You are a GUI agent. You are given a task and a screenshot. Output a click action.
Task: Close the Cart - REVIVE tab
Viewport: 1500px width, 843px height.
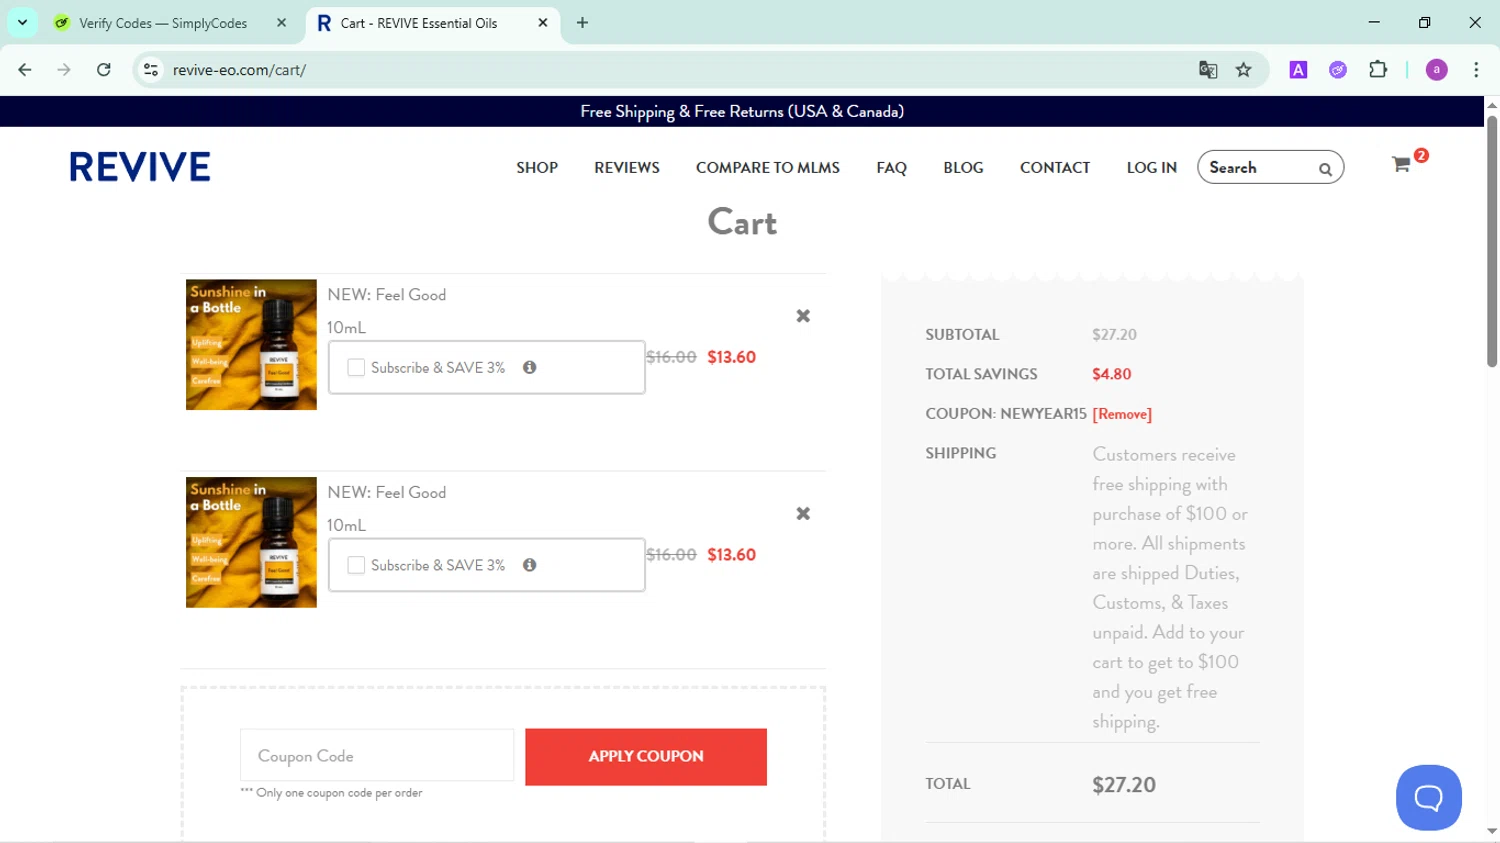tap(543, 23)
